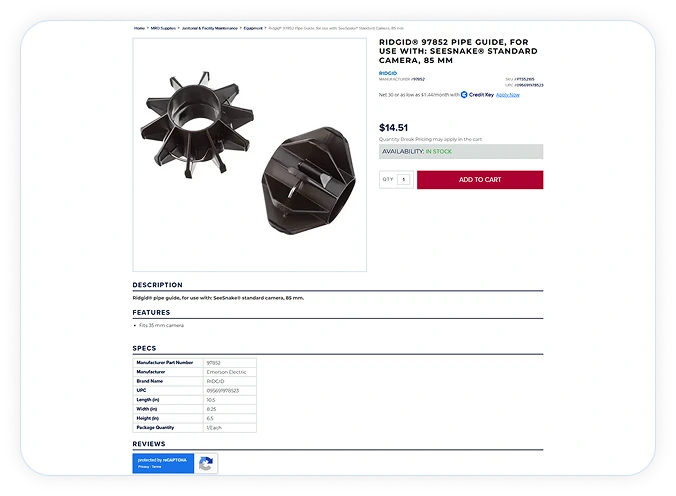Image resolution: width=676 pixels, height=496 pixels.
Task: Click the RIDGID brand link
Action: (x=388, y=73)
